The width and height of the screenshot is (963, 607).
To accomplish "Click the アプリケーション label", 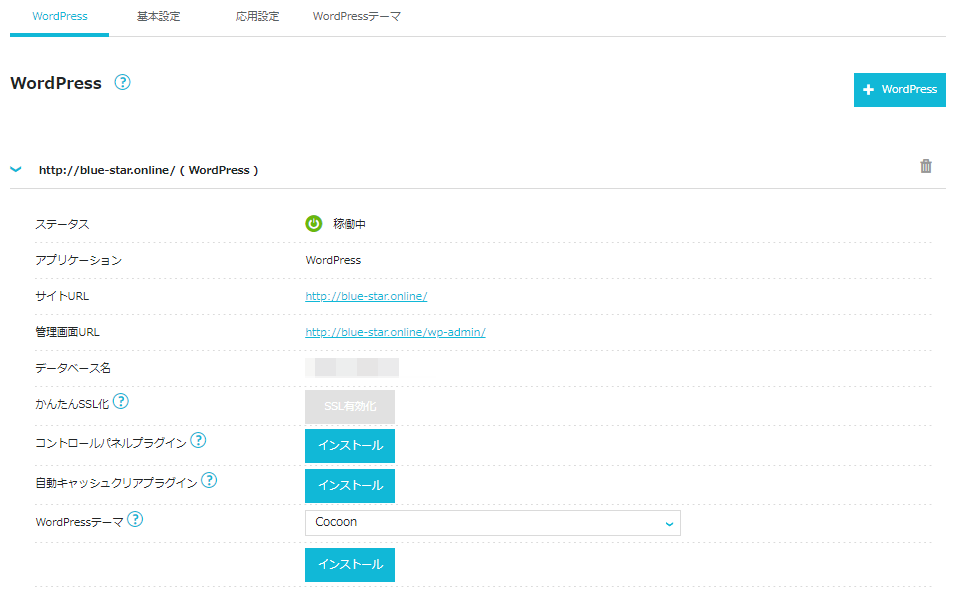I will pos(79,260).
